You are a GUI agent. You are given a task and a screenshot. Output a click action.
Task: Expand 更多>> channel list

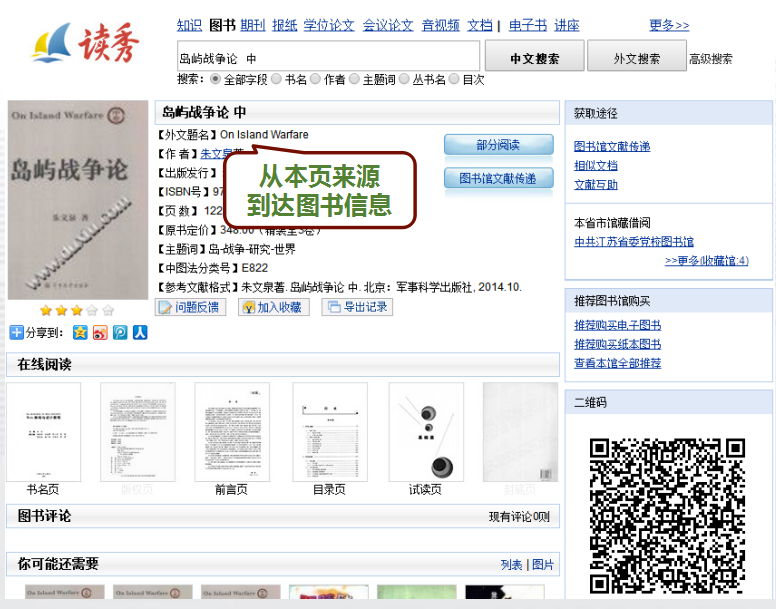pos(669,25)
